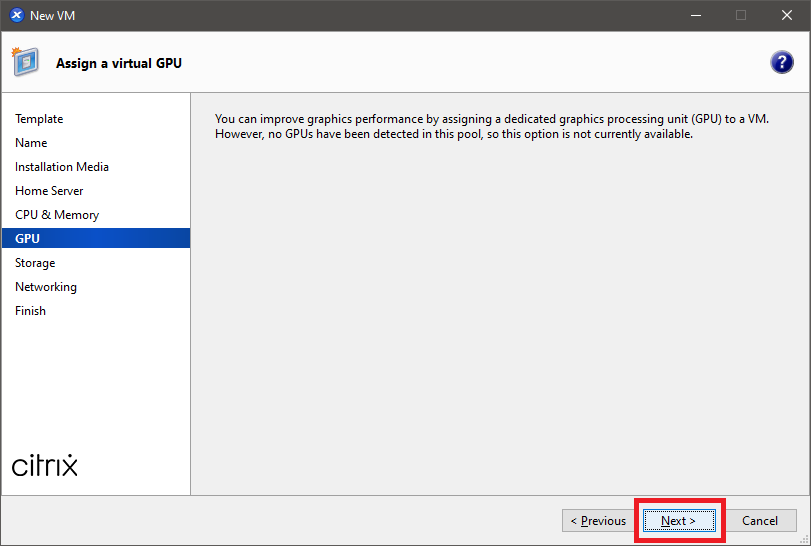Click the GPU availability description text
Image resolution: width=811 pixels, height=546 pixels.
491,126
